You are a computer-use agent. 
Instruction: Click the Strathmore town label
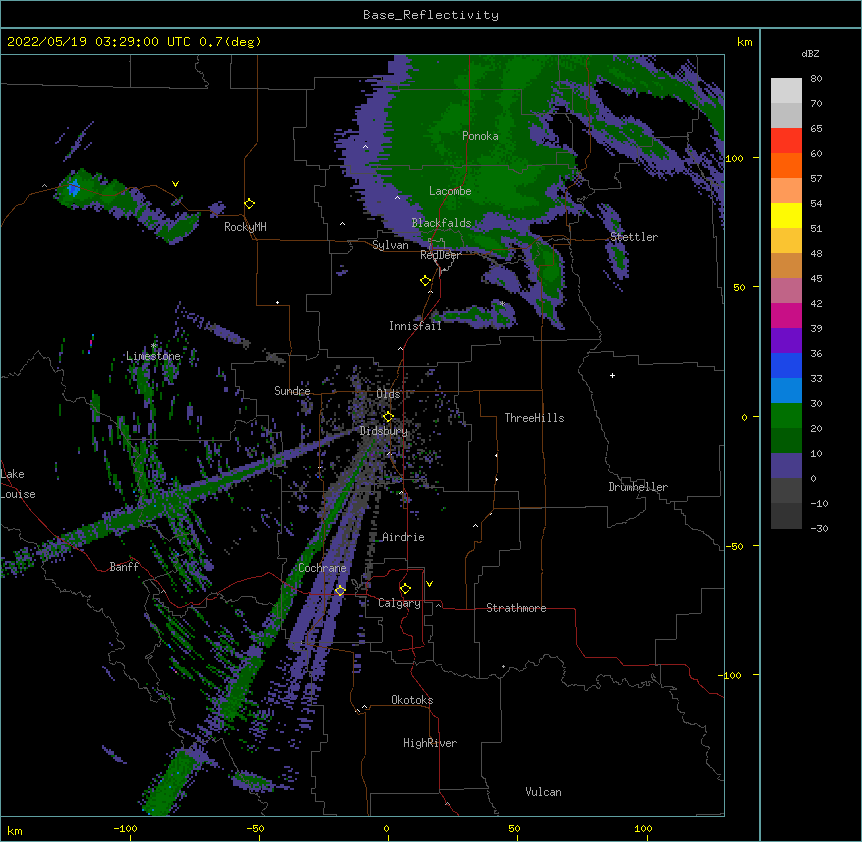point(516,608)
